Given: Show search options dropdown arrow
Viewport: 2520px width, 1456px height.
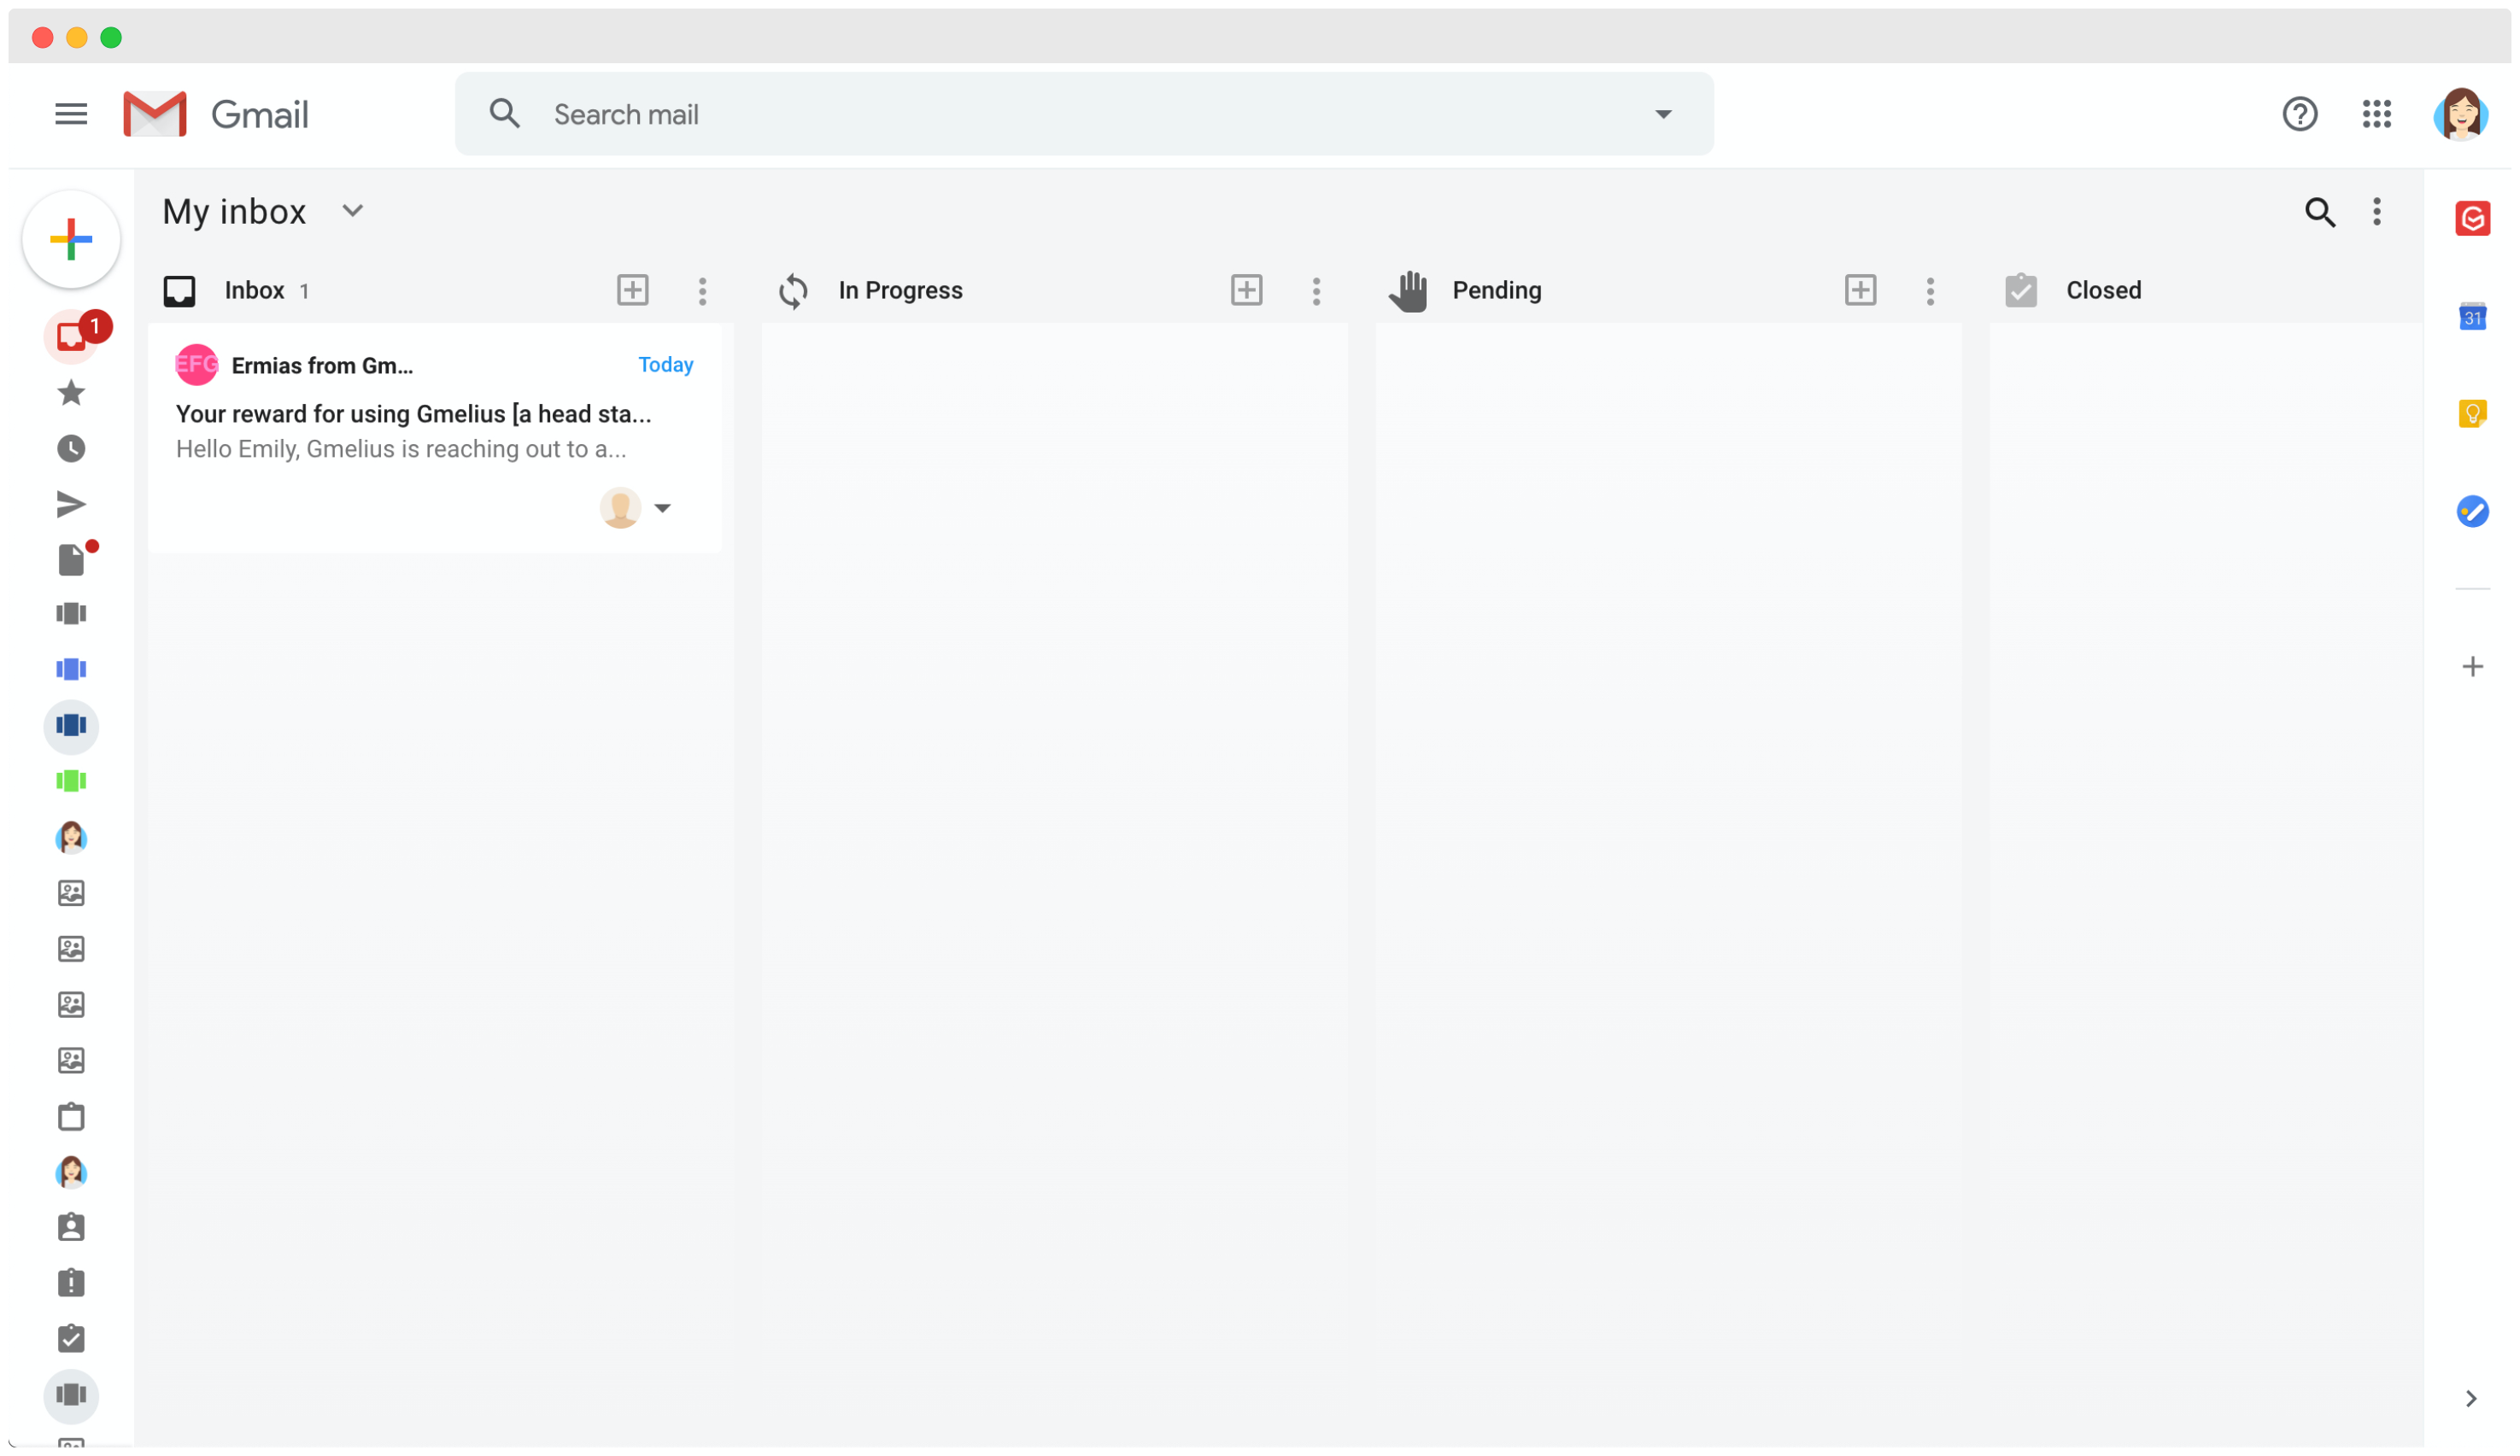Looking at the screenshot, I should tap(1662, 114).
